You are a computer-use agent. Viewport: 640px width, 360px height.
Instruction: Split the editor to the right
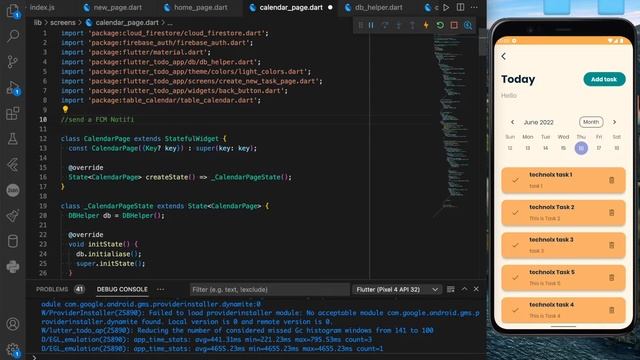pos(460,7)
